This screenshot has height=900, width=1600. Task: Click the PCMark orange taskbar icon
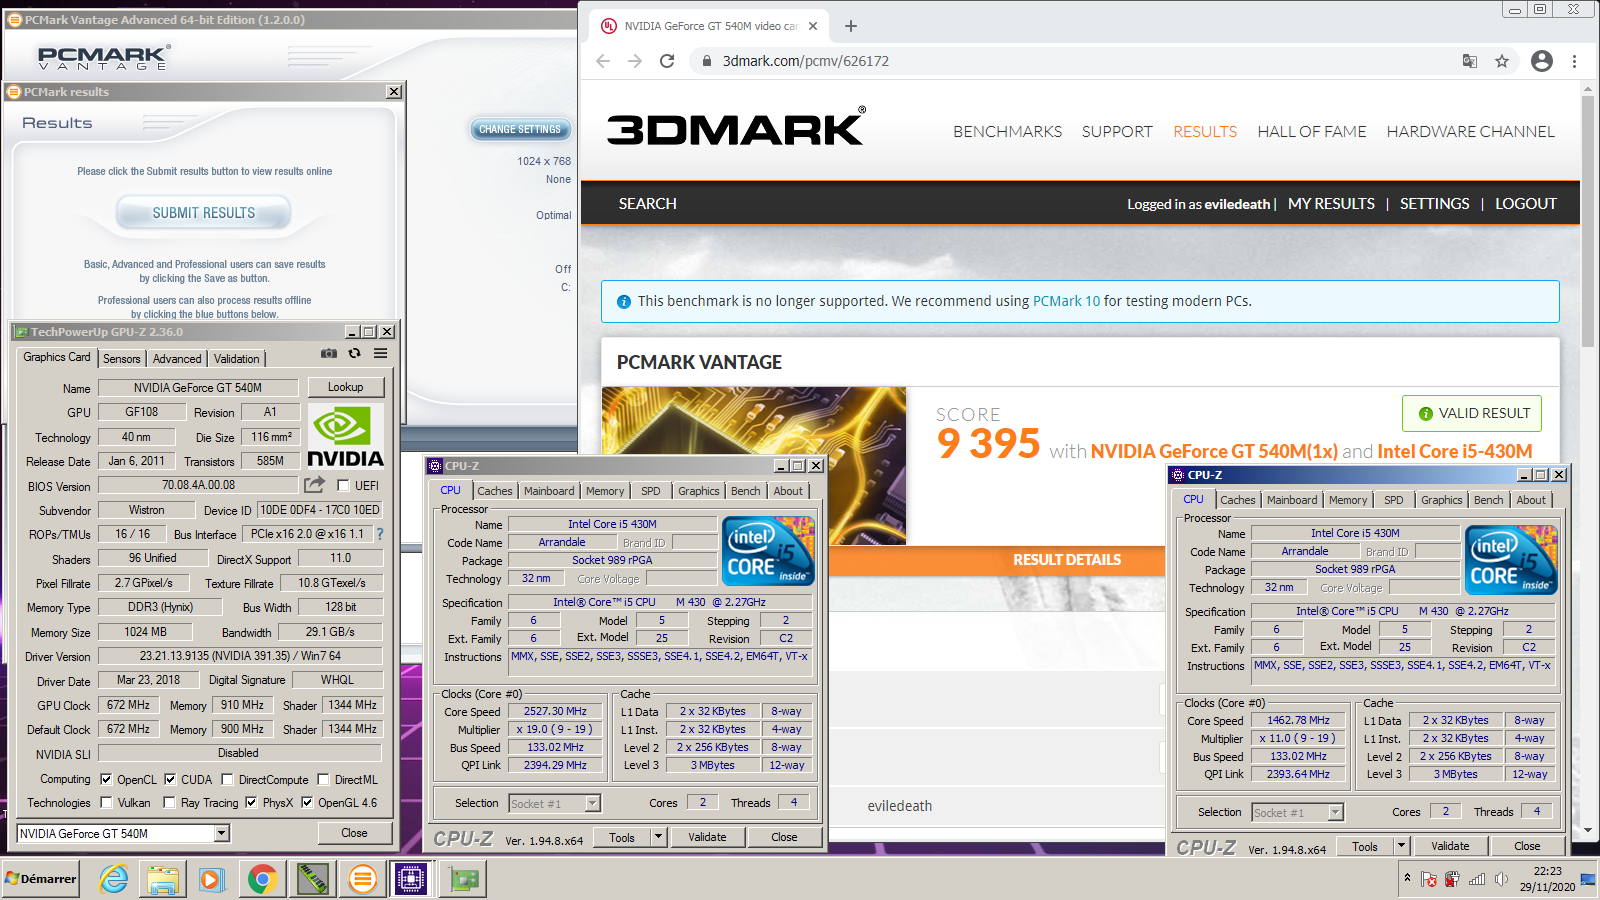(x=362, y=879)
